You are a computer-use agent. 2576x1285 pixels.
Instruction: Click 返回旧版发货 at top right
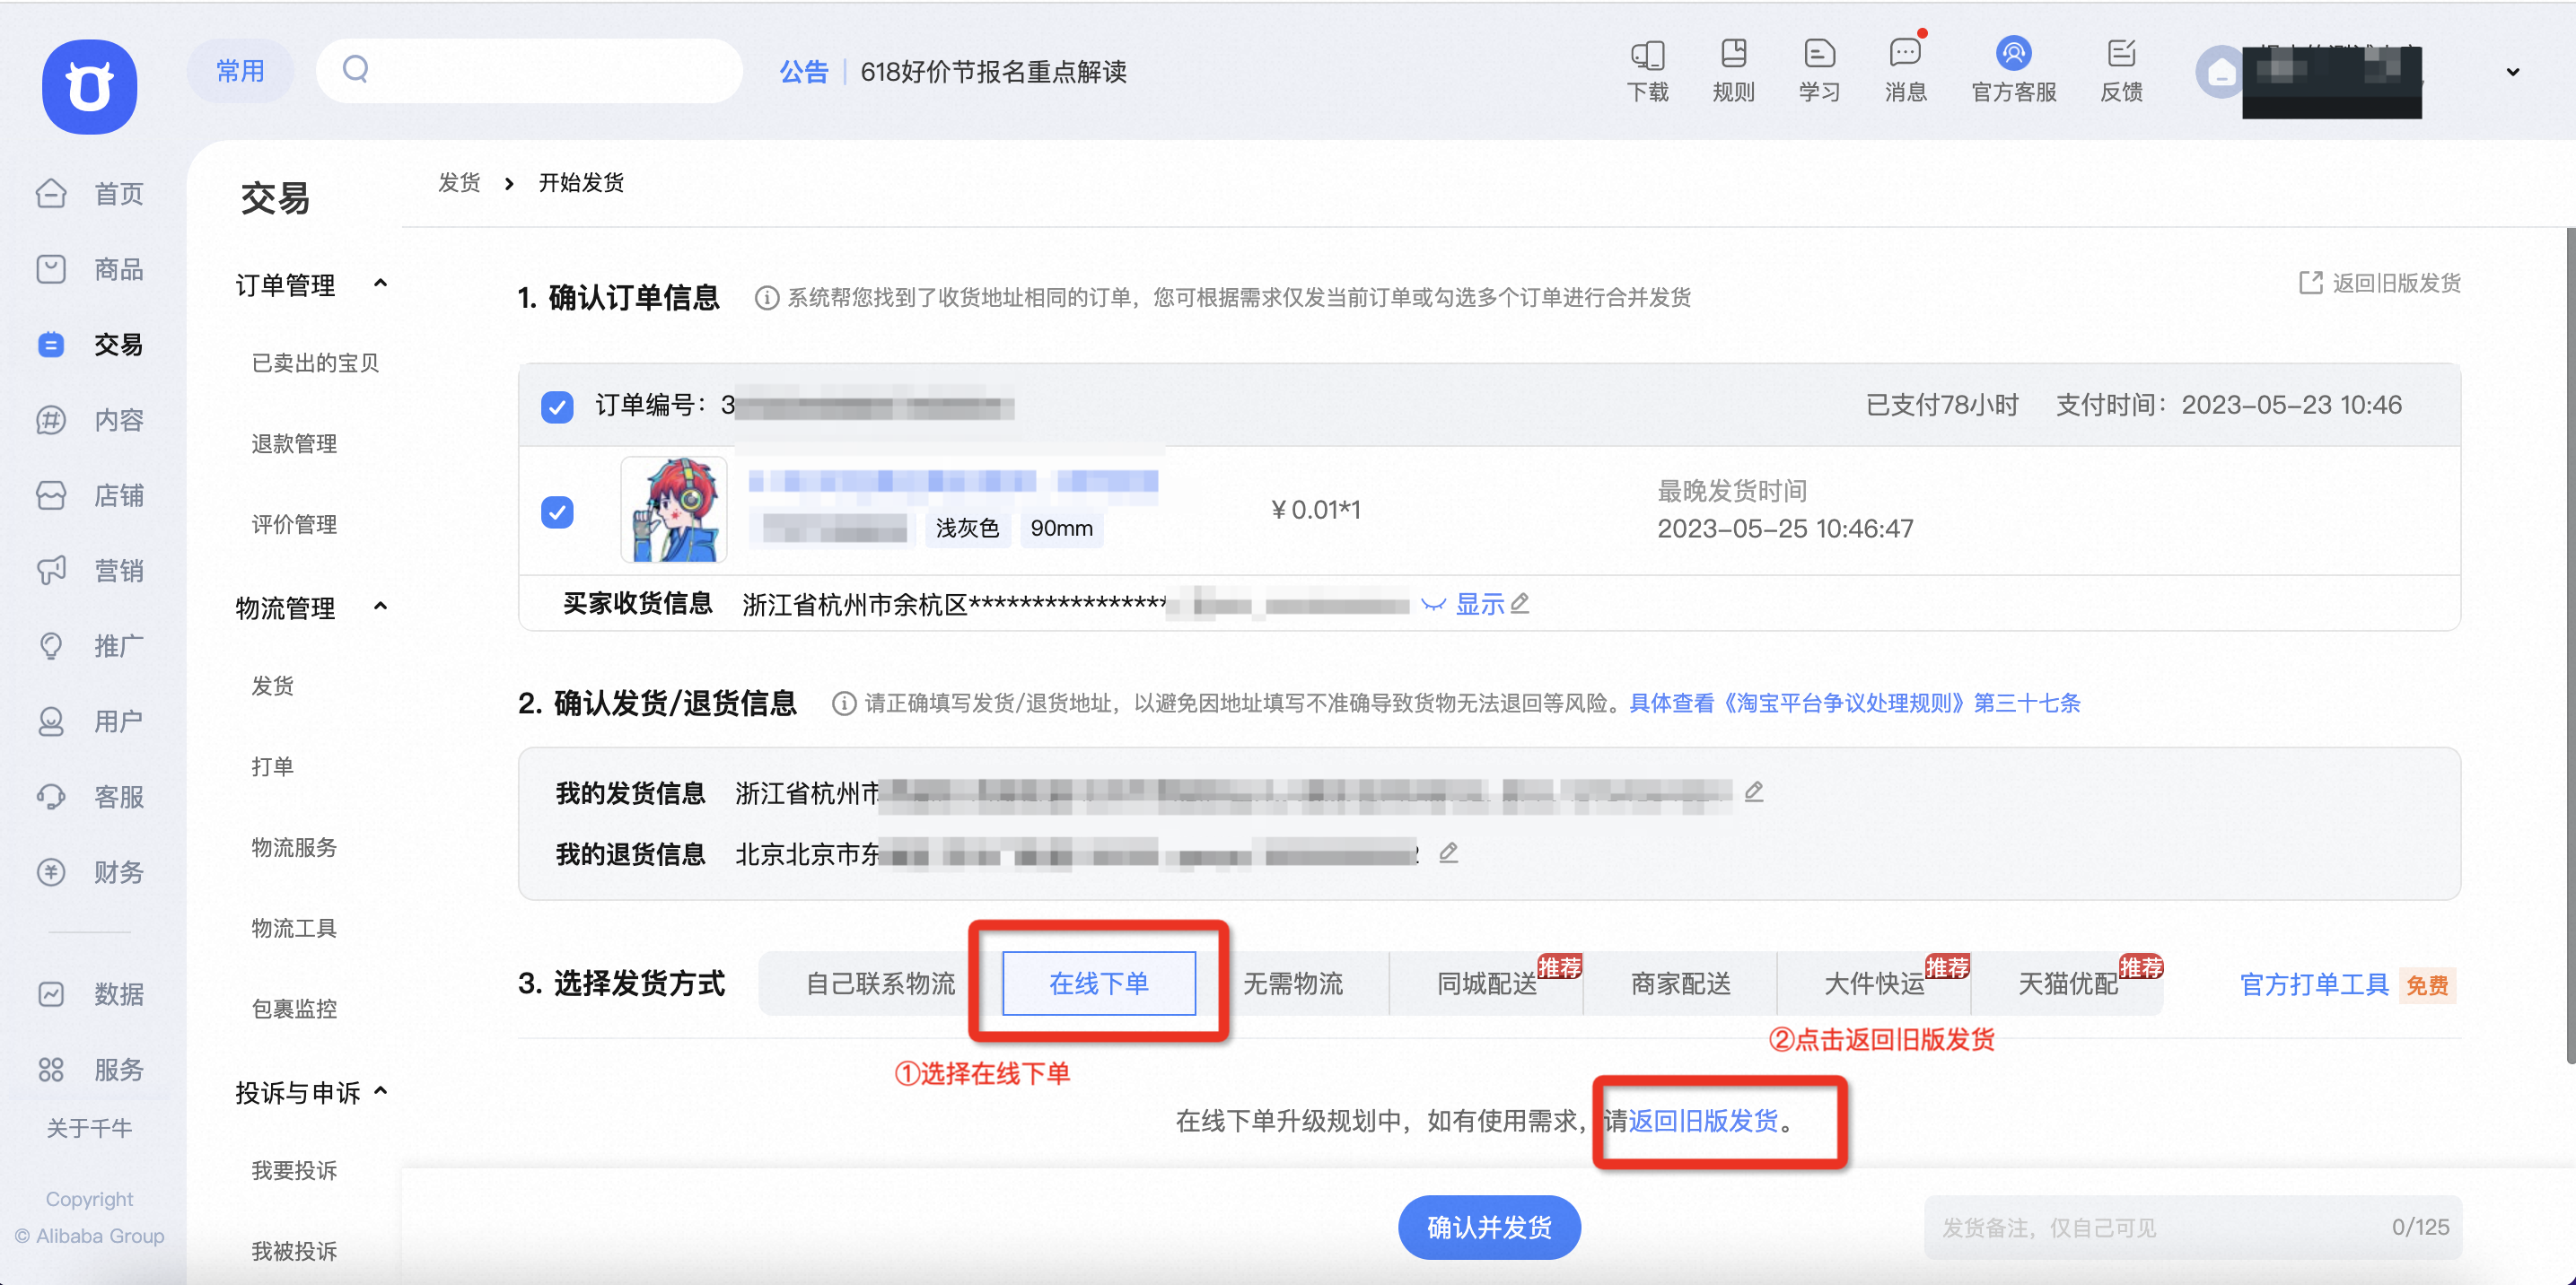pos(2380,283)
